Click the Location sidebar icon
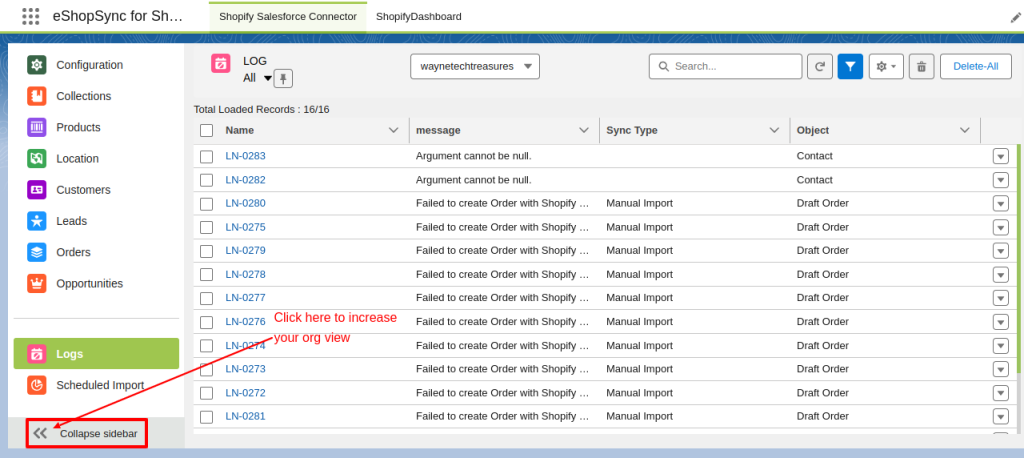 coord(37,159)
